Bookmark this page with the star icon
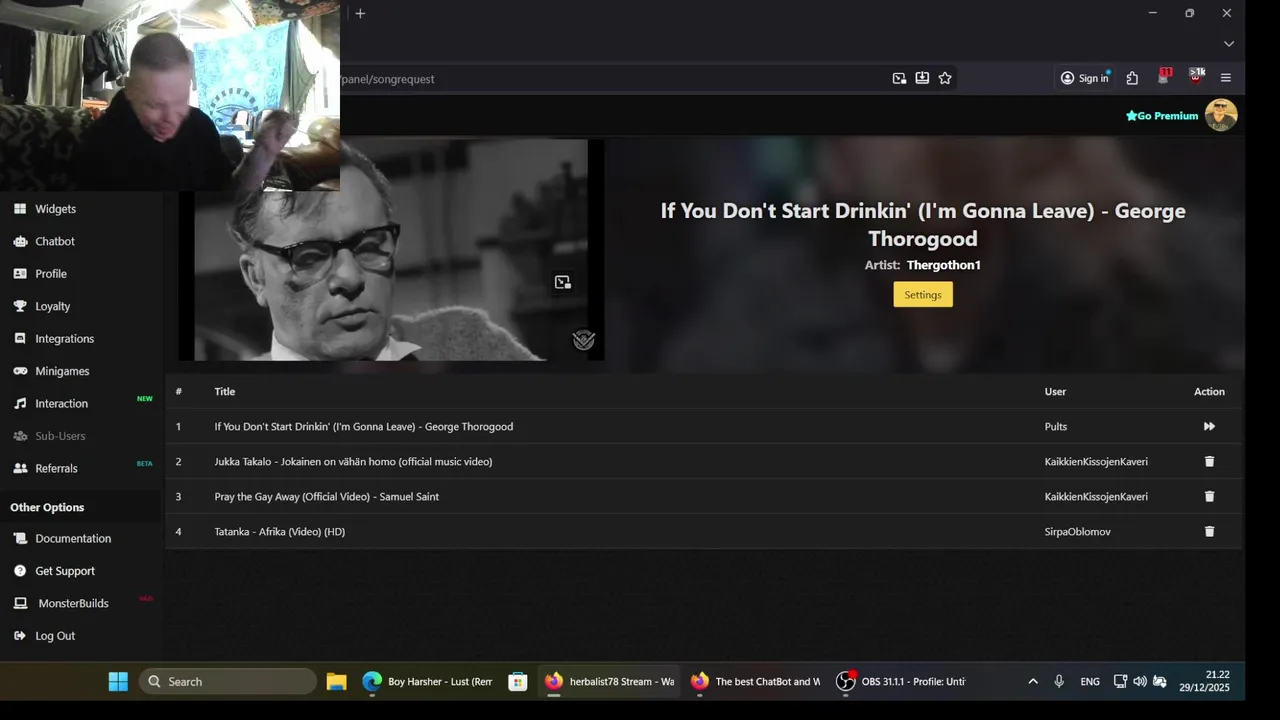This screenshot has width=1280, height=720. pyautogui.click(x=945, y=78)
